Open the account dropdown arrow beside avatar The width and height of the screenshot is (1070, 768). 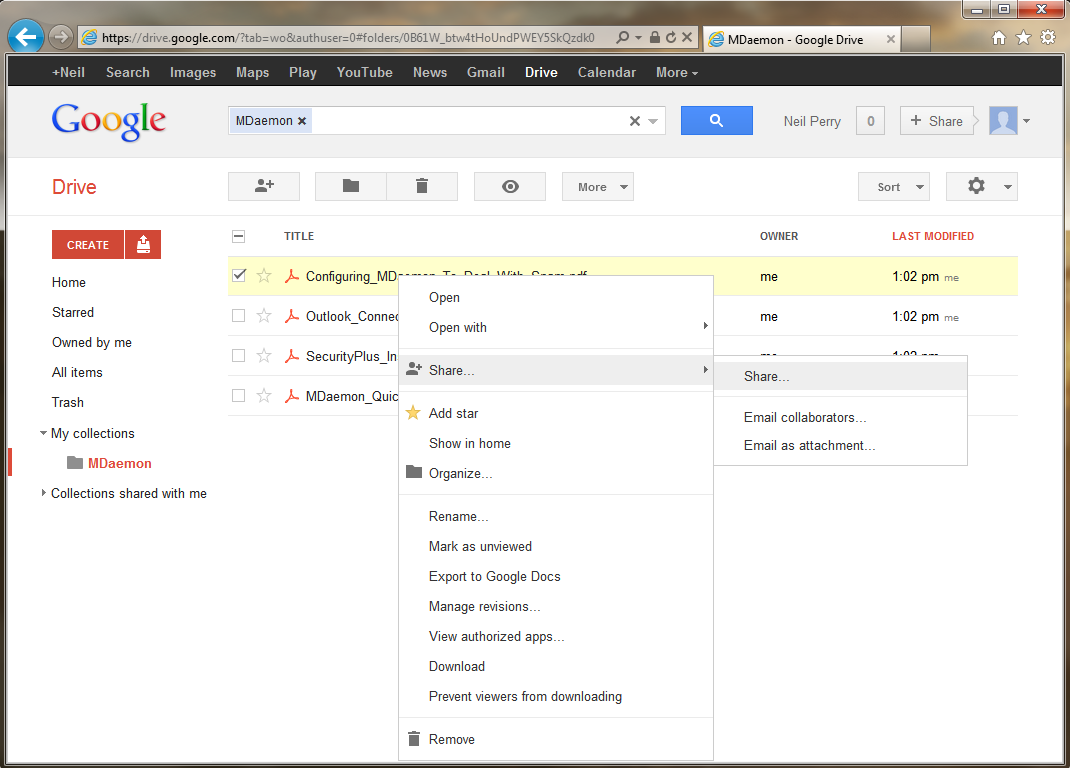1026,121
